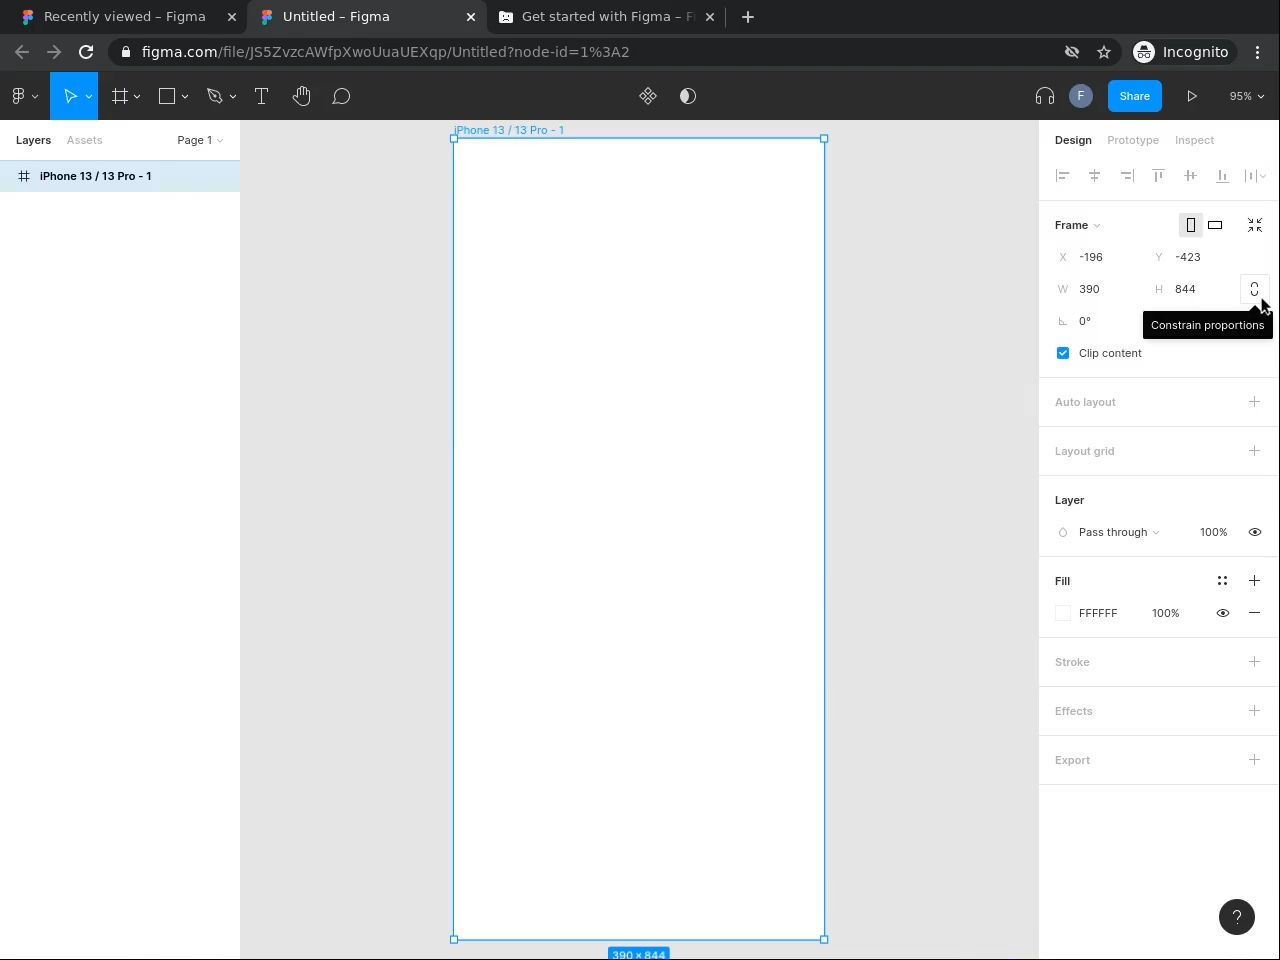This screenshot has width=1280, height=960.
Task: Switch to Assets tab
Action: [85, 140]
